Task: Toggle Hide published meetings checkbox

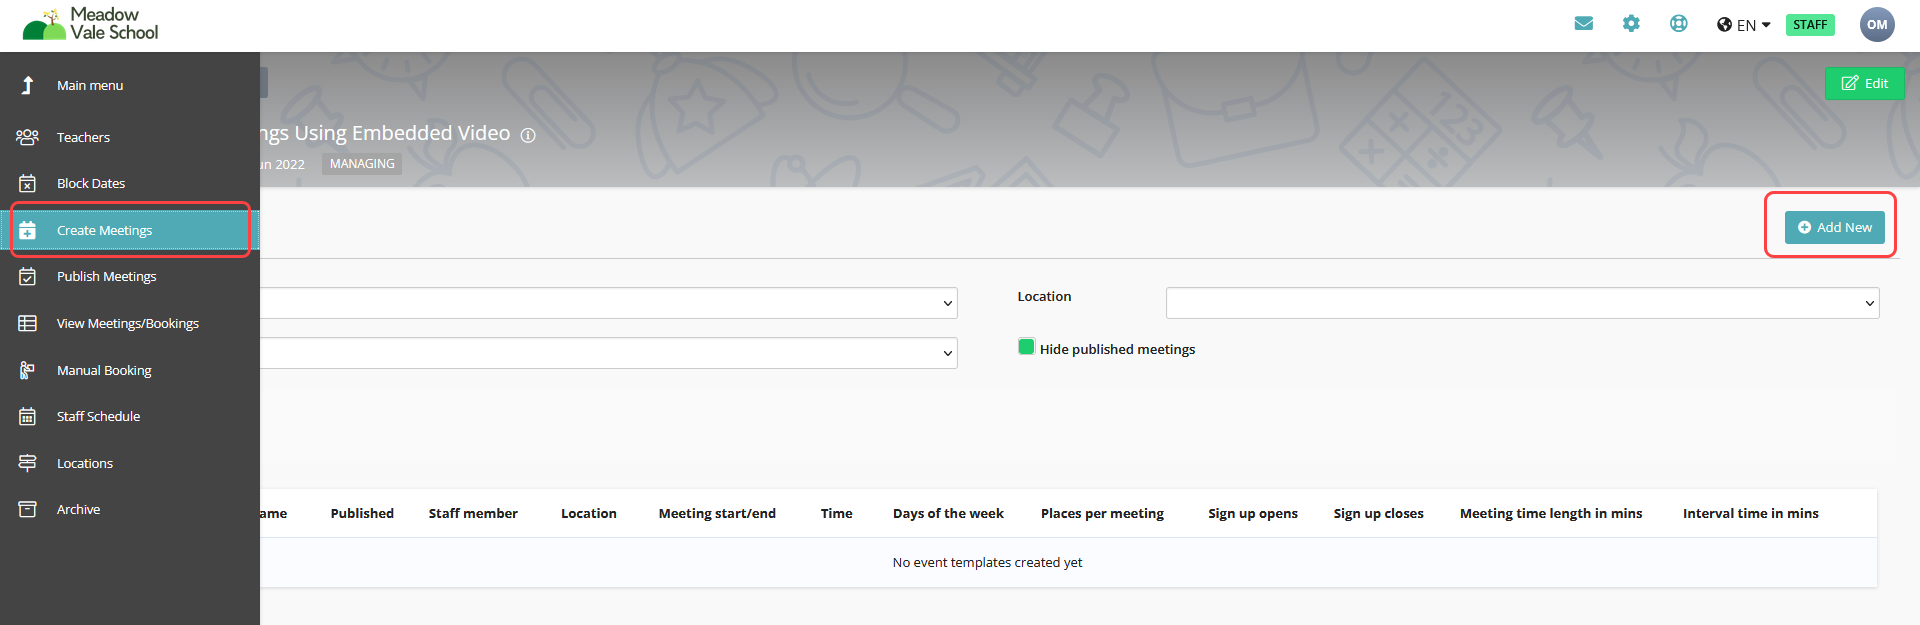Action: point(1026,347)
